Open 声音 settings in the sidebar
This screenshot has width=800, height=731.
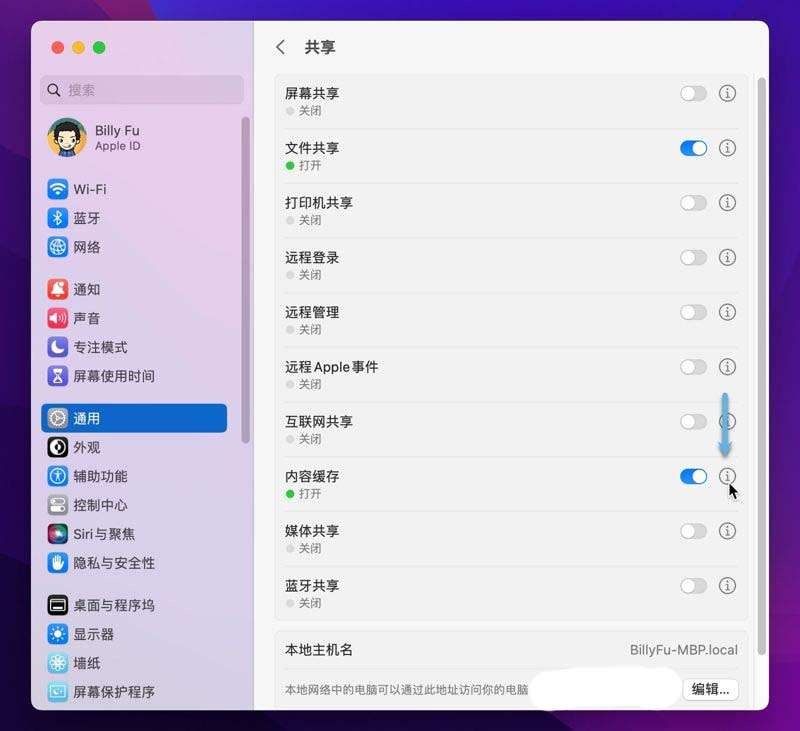(x=93, y=319)
